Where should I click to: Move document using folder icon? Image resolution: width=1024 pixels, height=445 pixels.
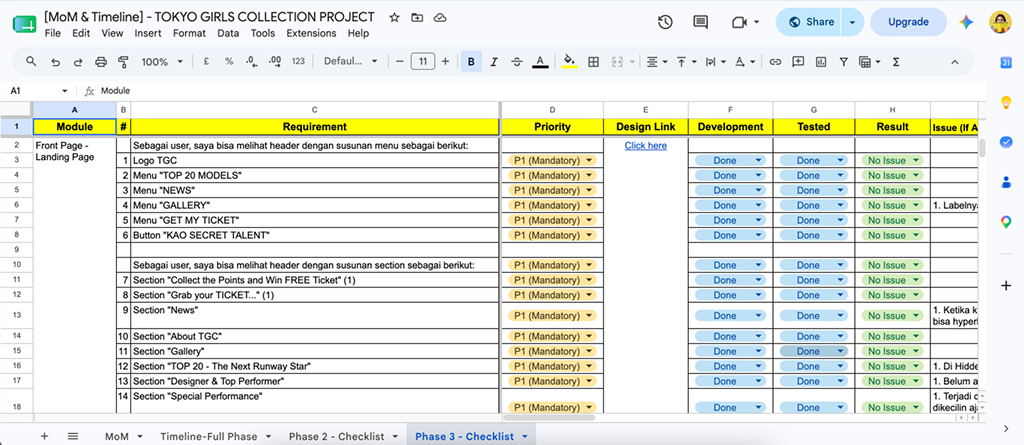[x=417, y=18]
